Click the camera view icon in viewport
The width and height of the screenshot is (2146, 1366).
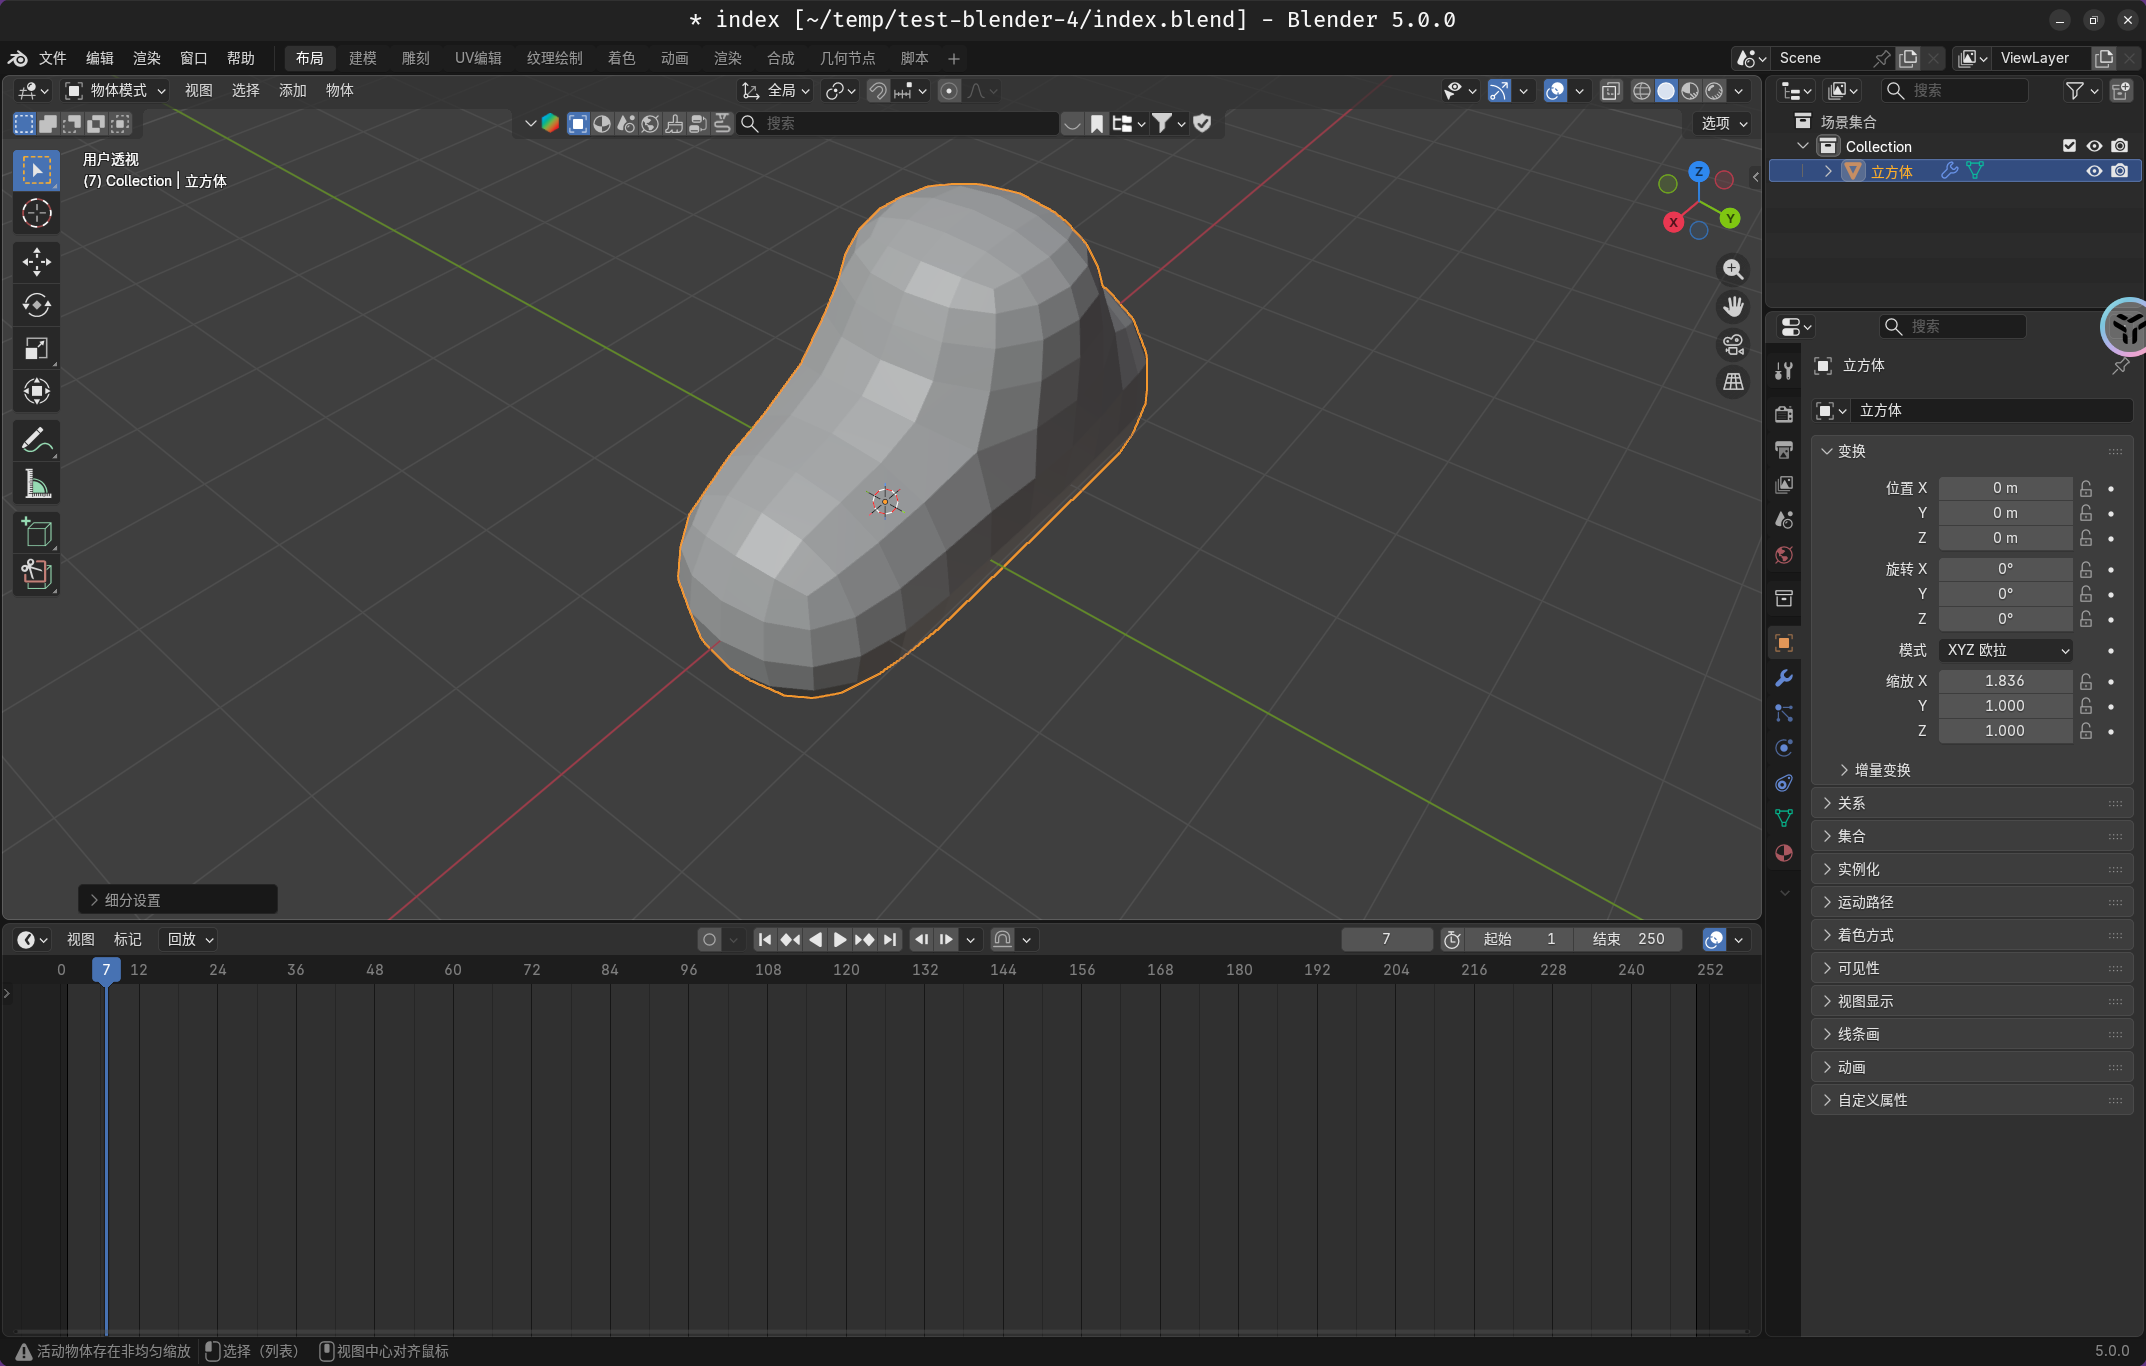tap(1733, 345)
